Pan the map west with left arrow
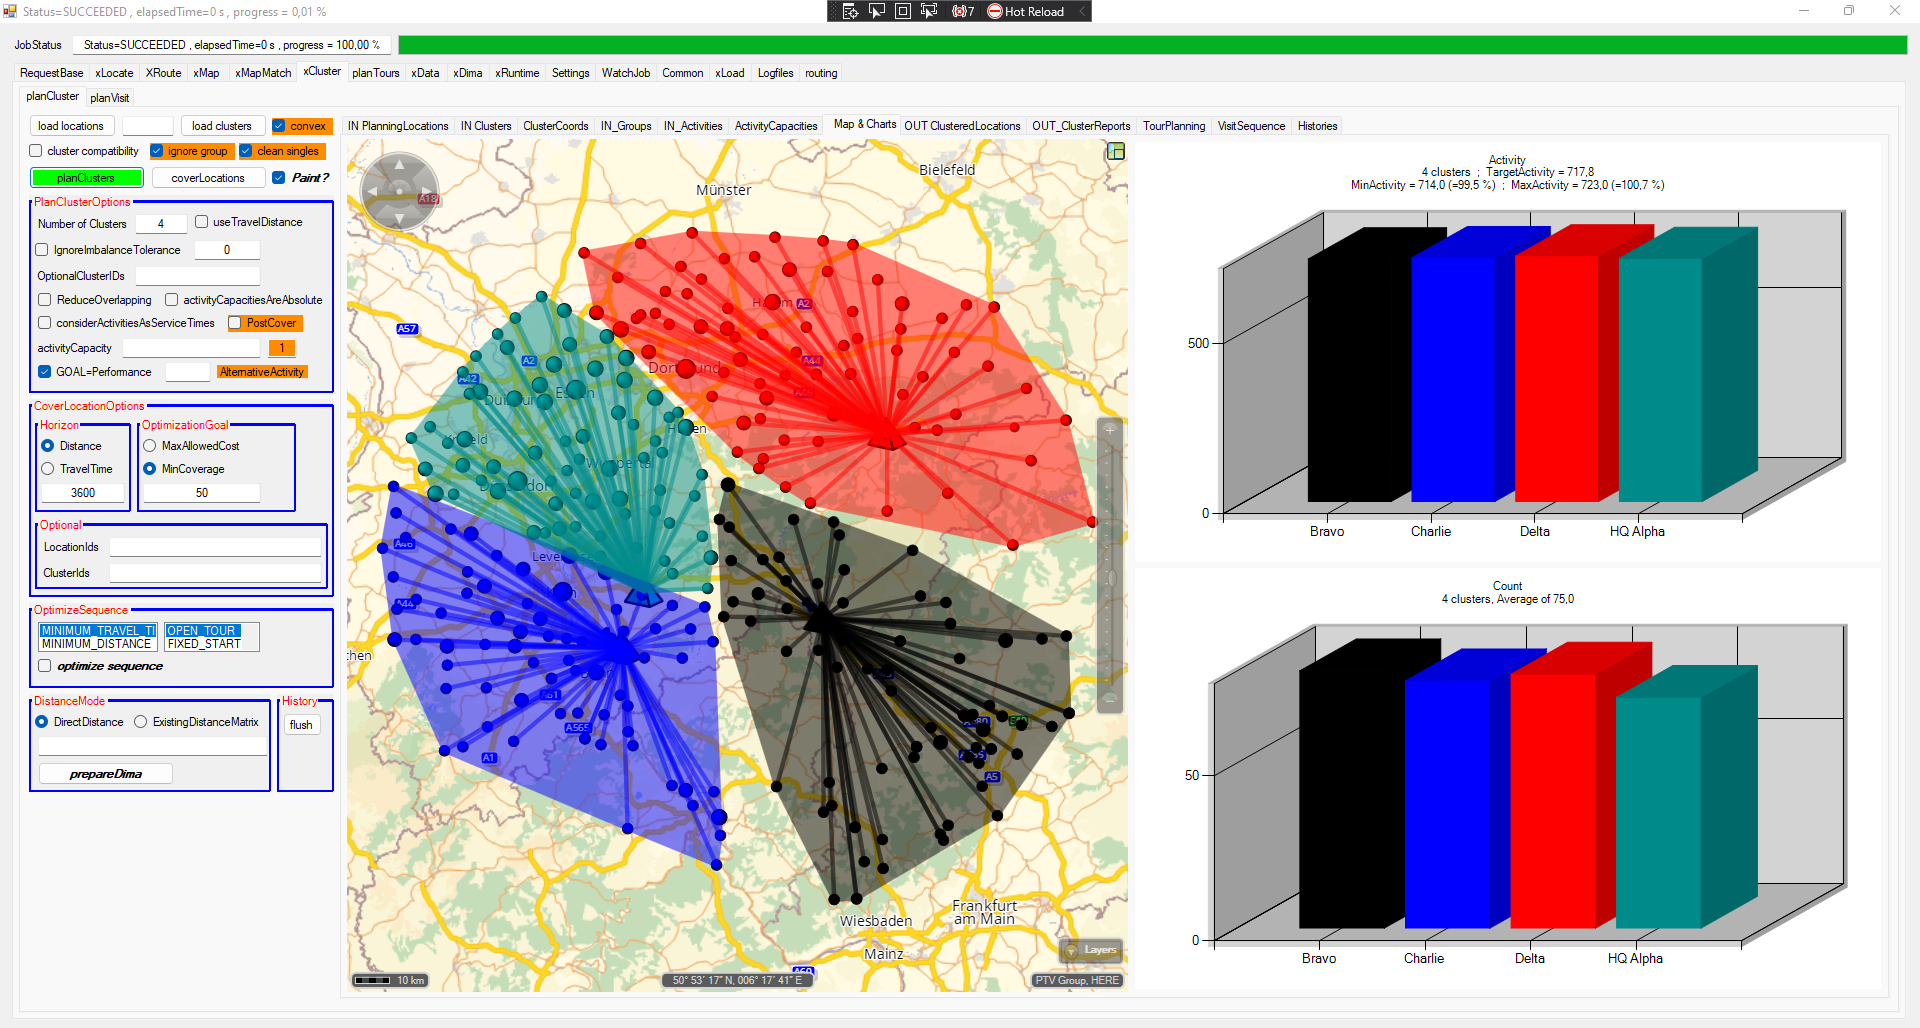The image size is (1920, 1028). [x=373, y=191]
